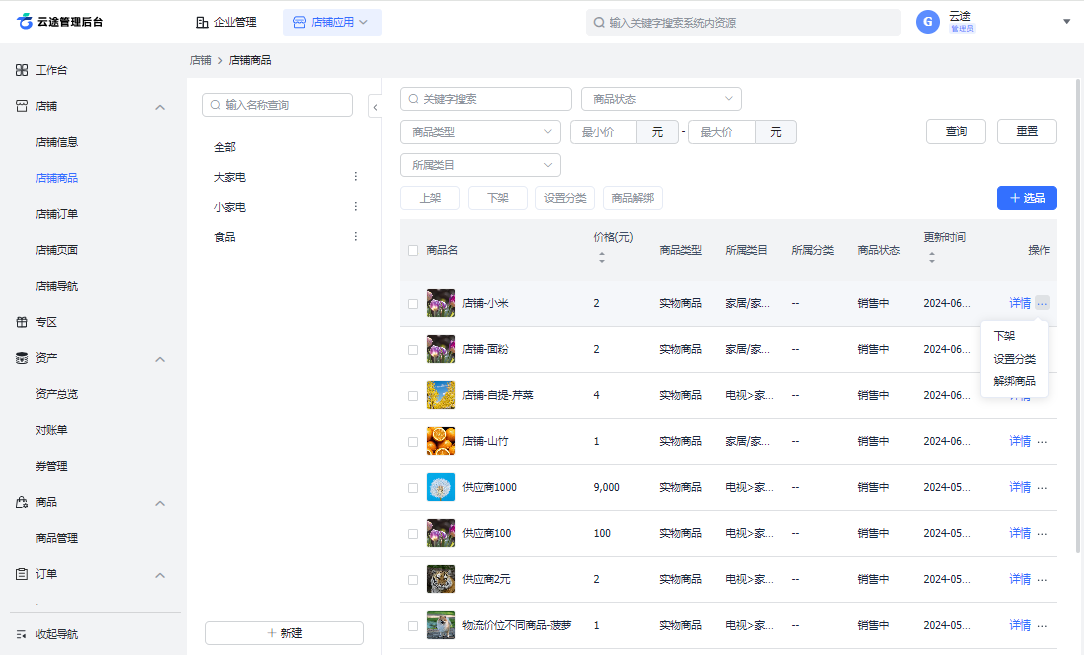This screenshot has width=1084, height=655.
Task: Open more actions for 供应商2元 row
Action: point(1043,580)
